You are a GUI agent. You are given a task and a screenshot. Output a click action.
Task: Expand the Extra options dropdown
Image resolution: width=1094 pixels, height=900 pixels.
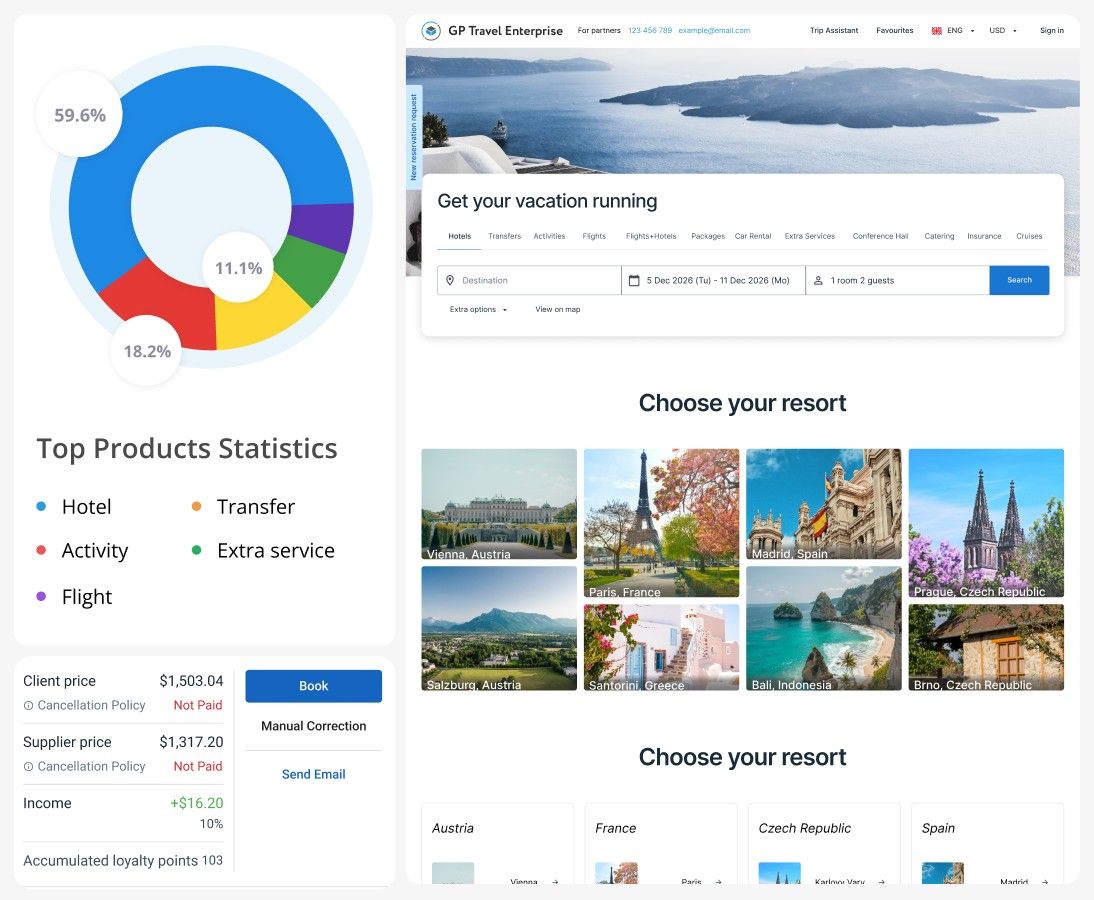pyautogui.click(x=478, y=309)
